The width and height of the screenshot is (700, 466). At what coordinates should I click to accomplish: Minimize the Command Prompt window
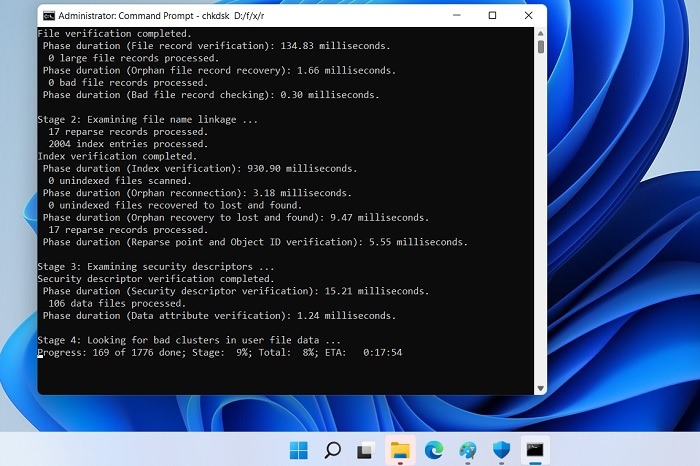point(457,15)
